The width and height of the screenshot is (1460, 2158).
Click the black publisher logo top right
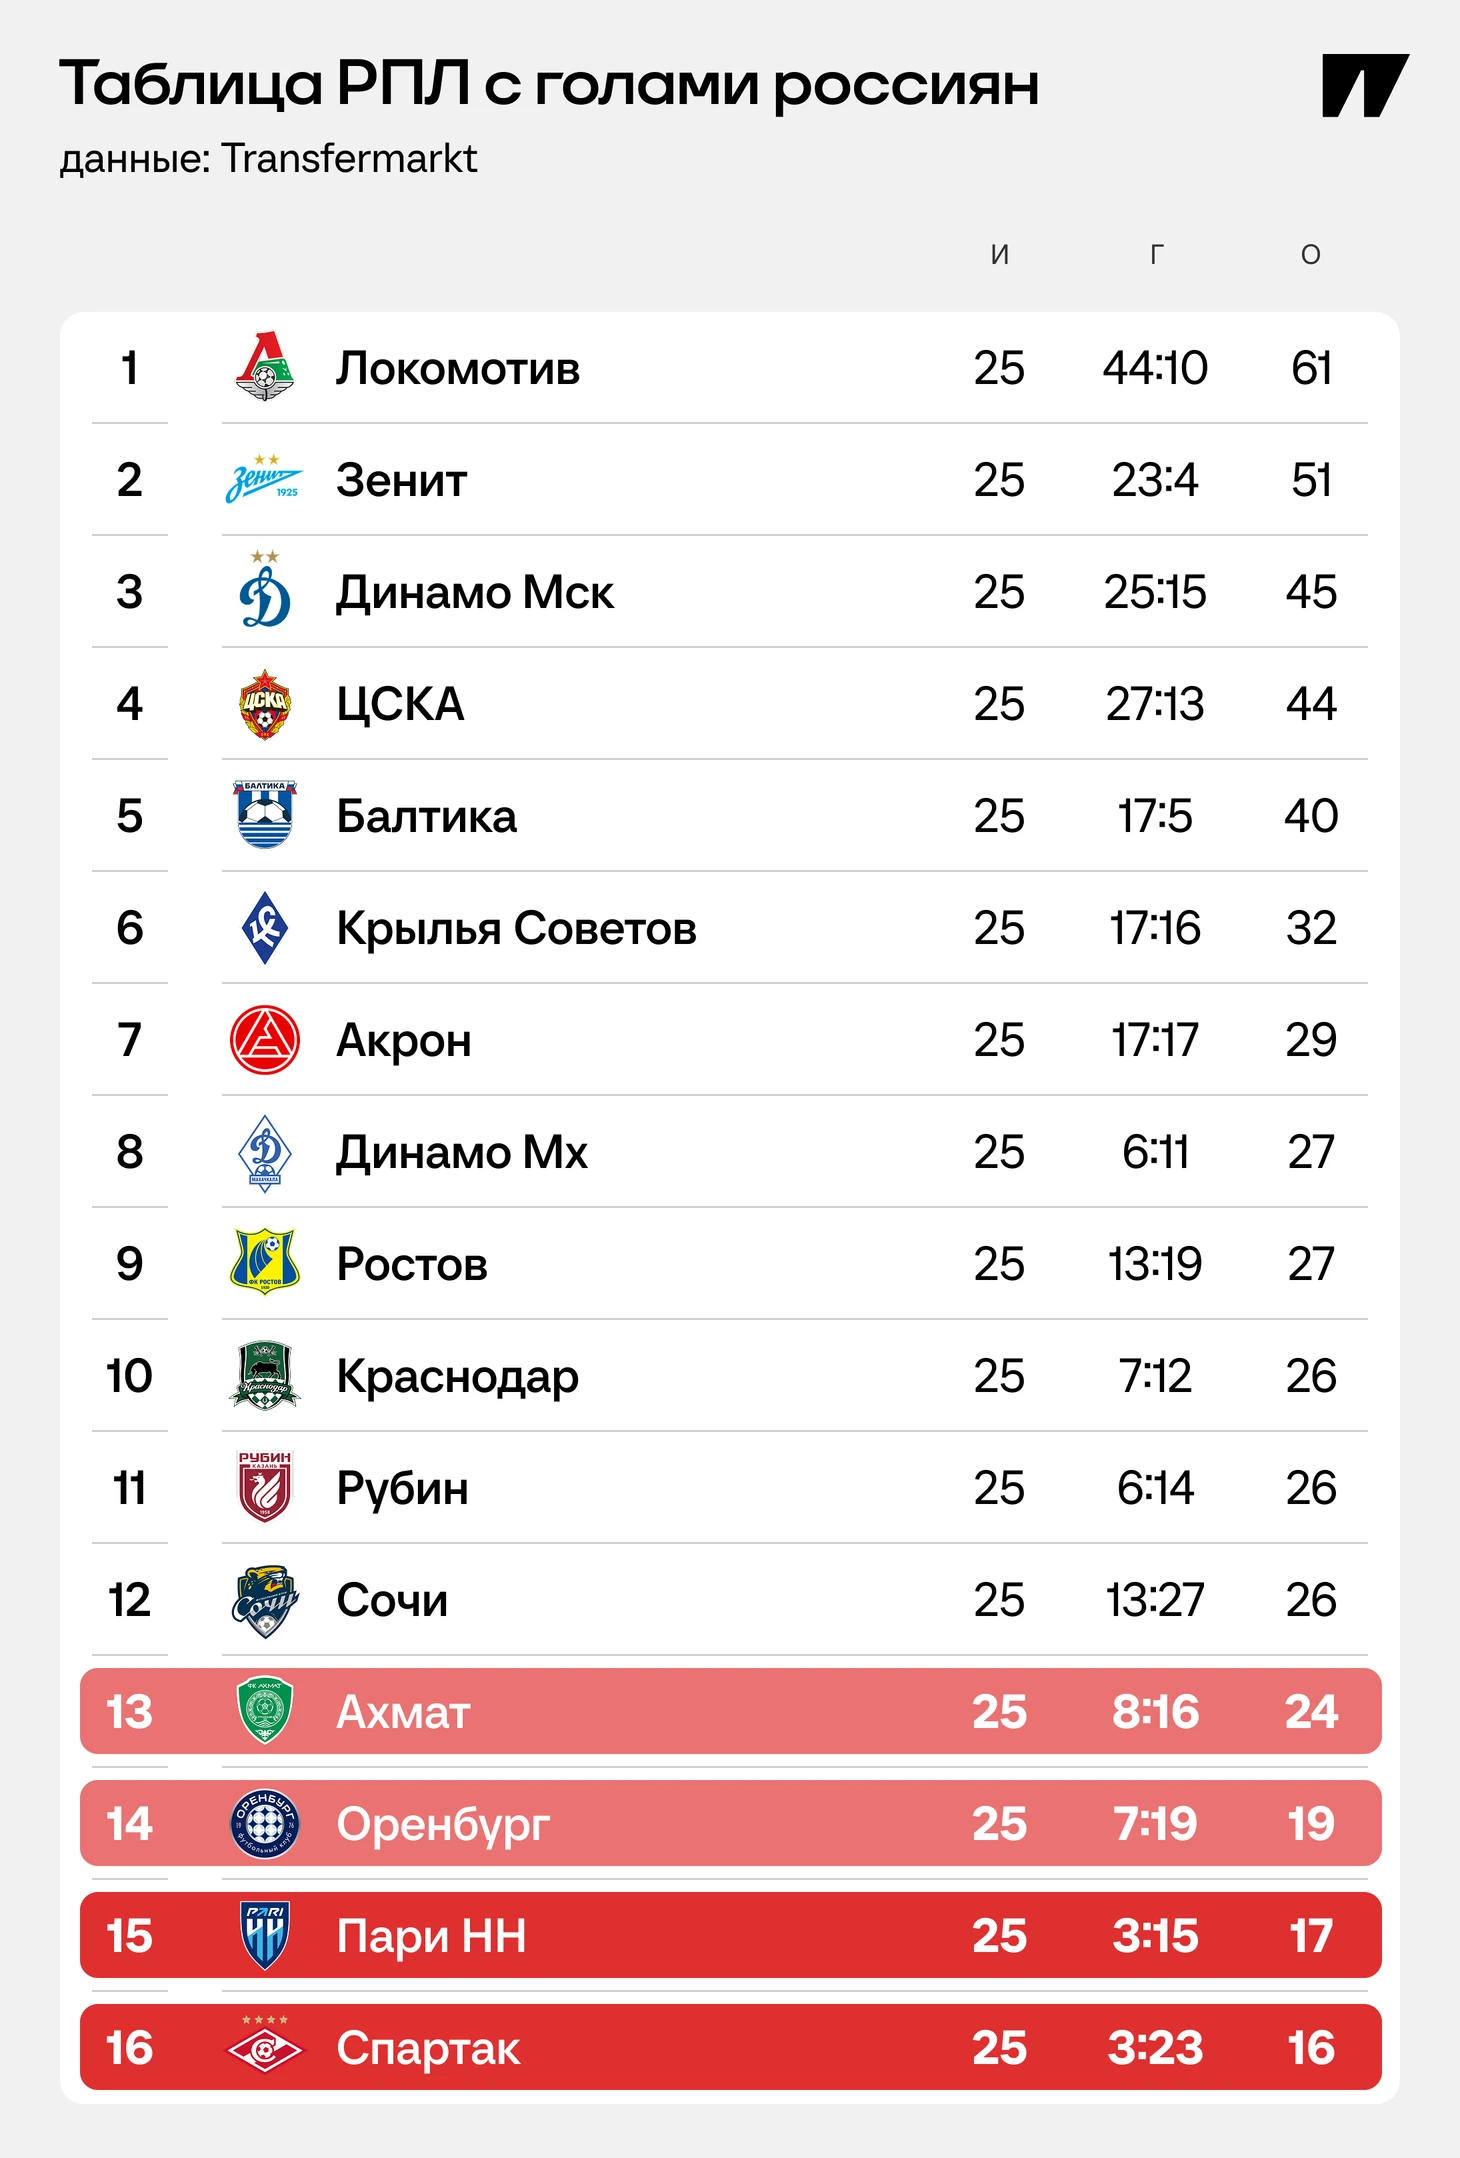[1365, 86]
